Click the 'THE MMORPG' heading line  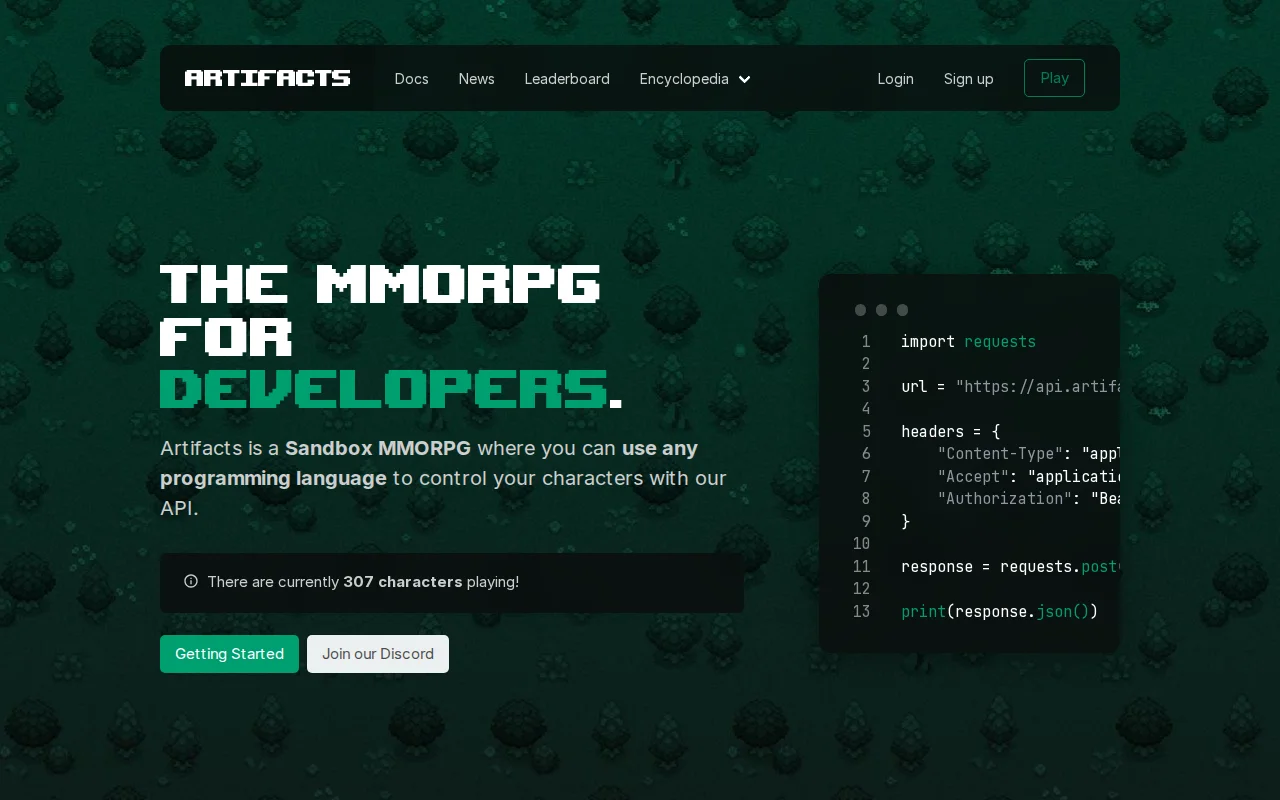tap(381, 284)
